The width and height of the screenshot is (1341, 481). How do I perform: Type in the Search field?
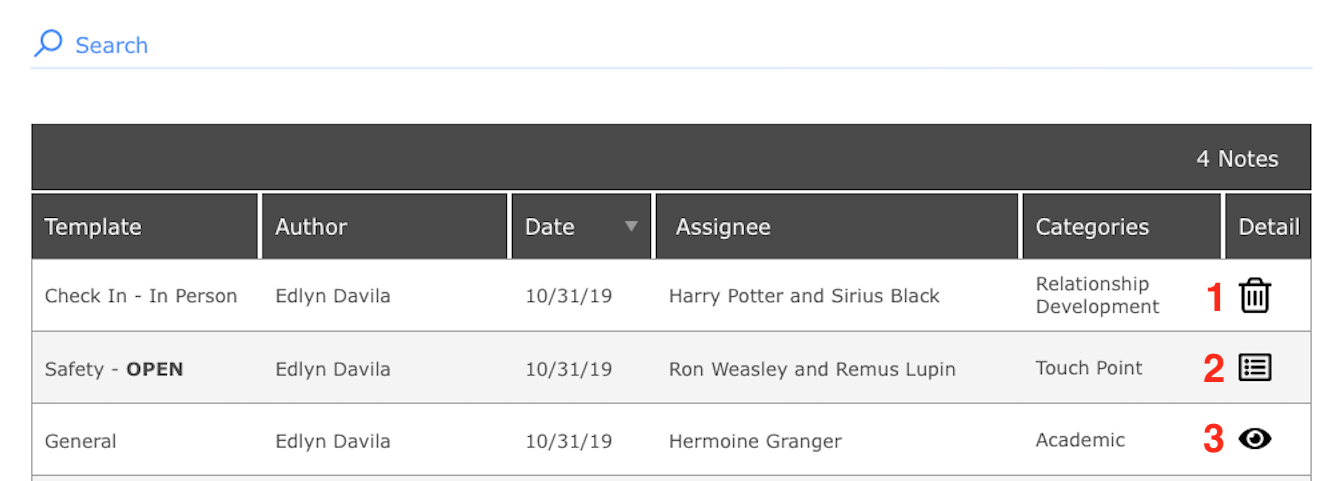(600, 45)
